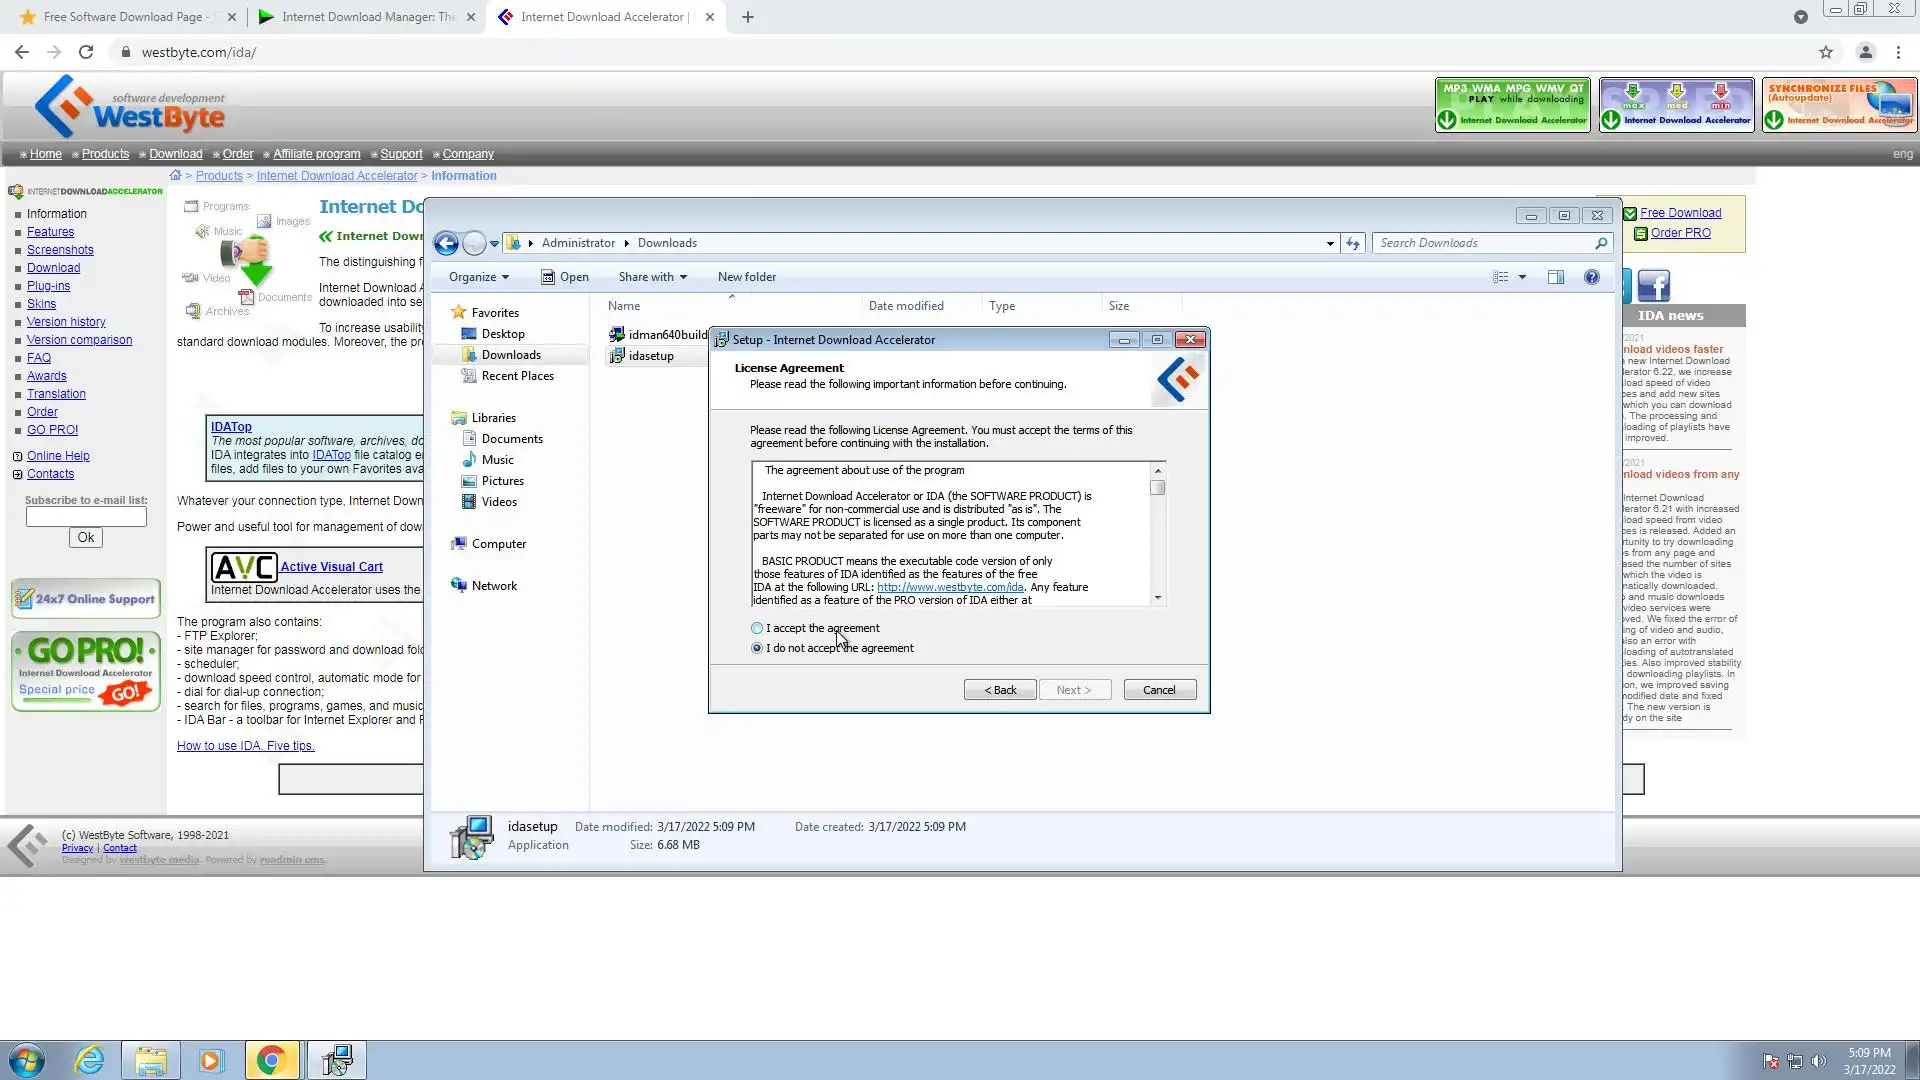The image size is (1920, 1080).
Task: Open the Share with dropdown
Action: pos(652,277)
